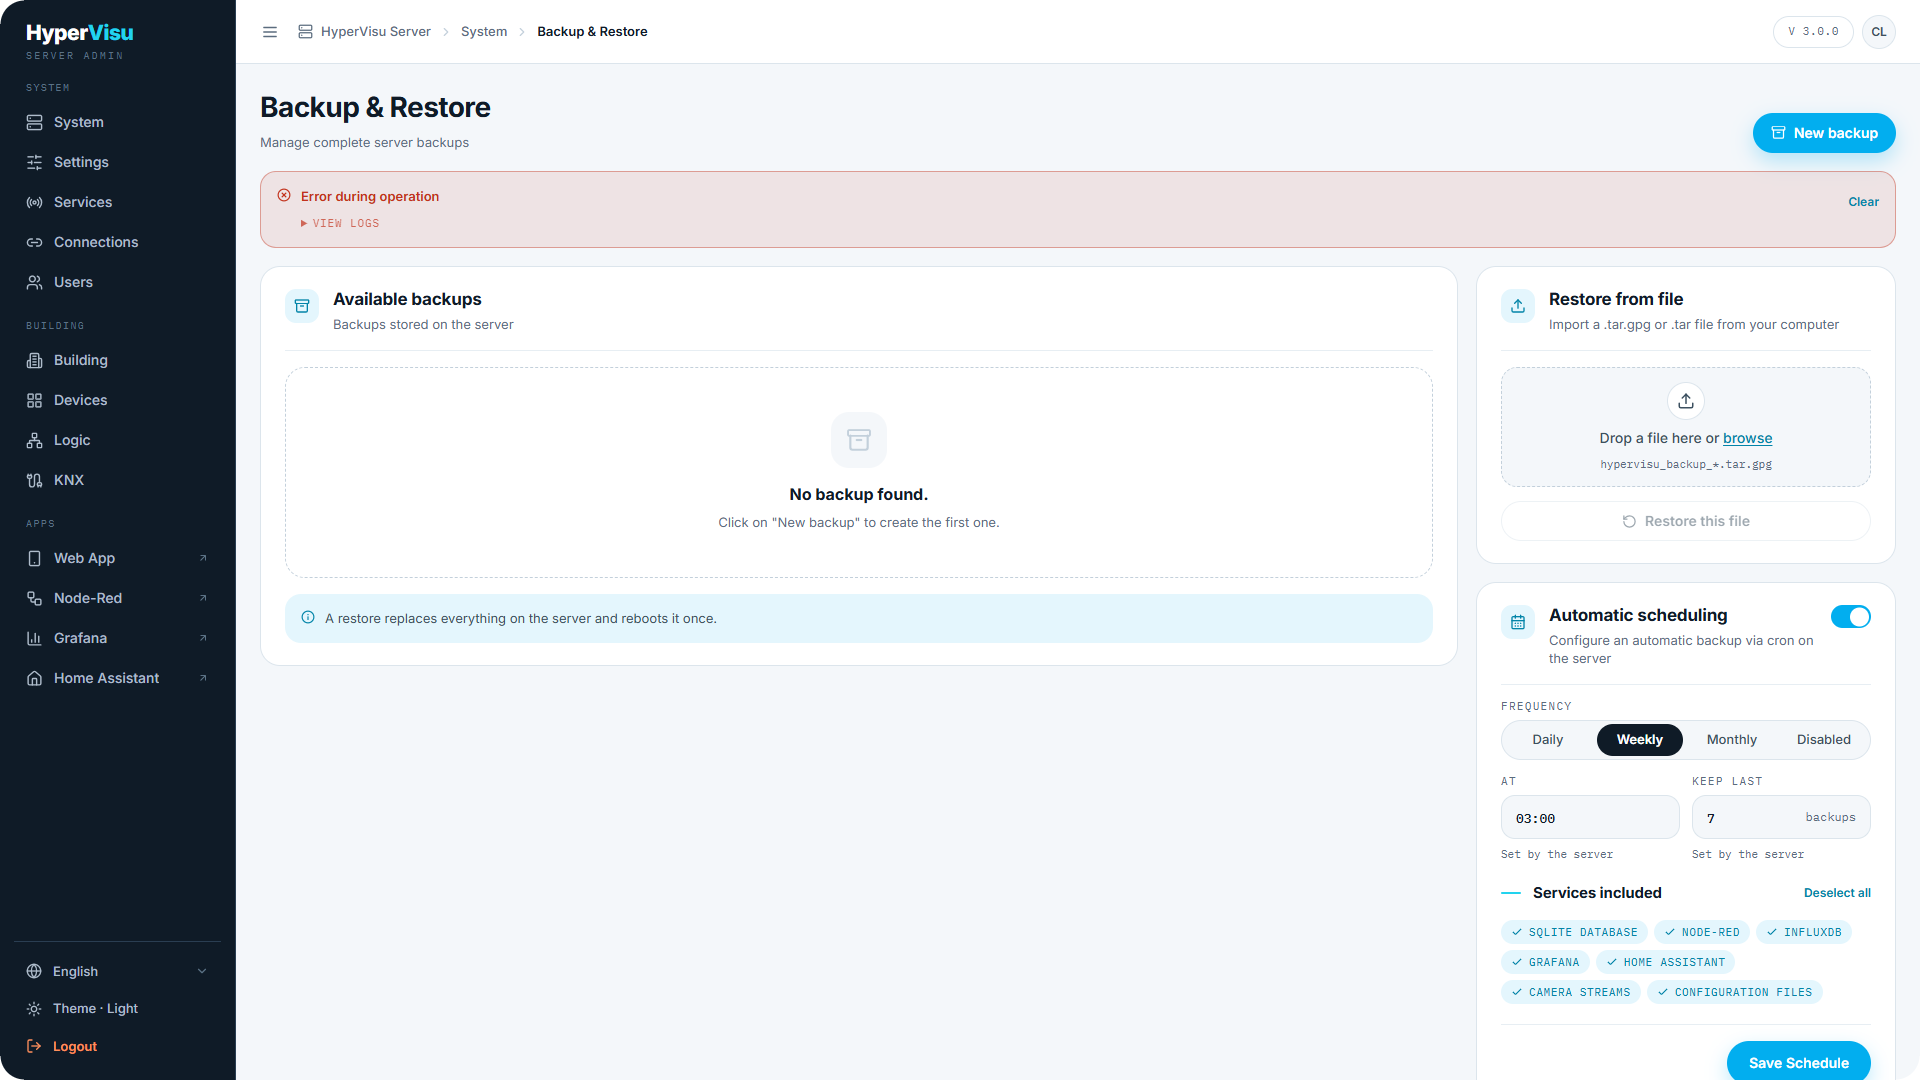
Task: Click Deselect all services
Action: pyautogui.click(x=1837, y=893)
